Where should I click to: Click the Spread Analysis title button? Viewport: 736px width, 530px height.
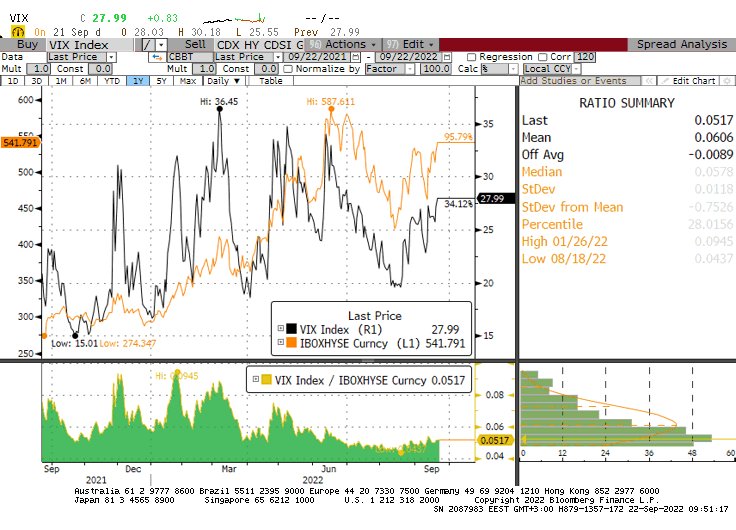[682, 45]
